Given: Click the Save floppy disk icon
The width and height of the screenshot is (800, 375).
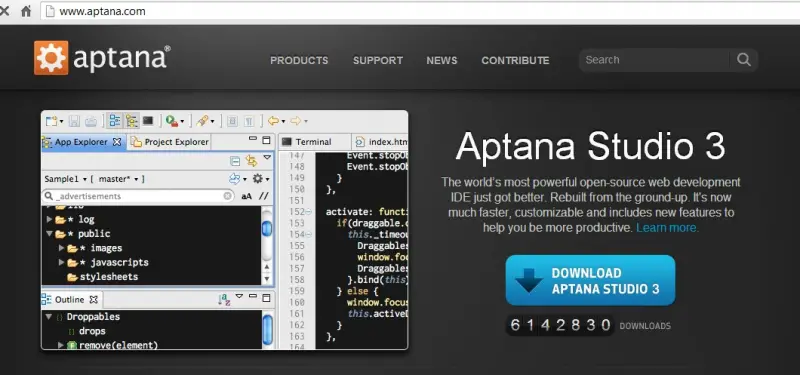Looking at the screenshot, I should (x=74, y=121).
